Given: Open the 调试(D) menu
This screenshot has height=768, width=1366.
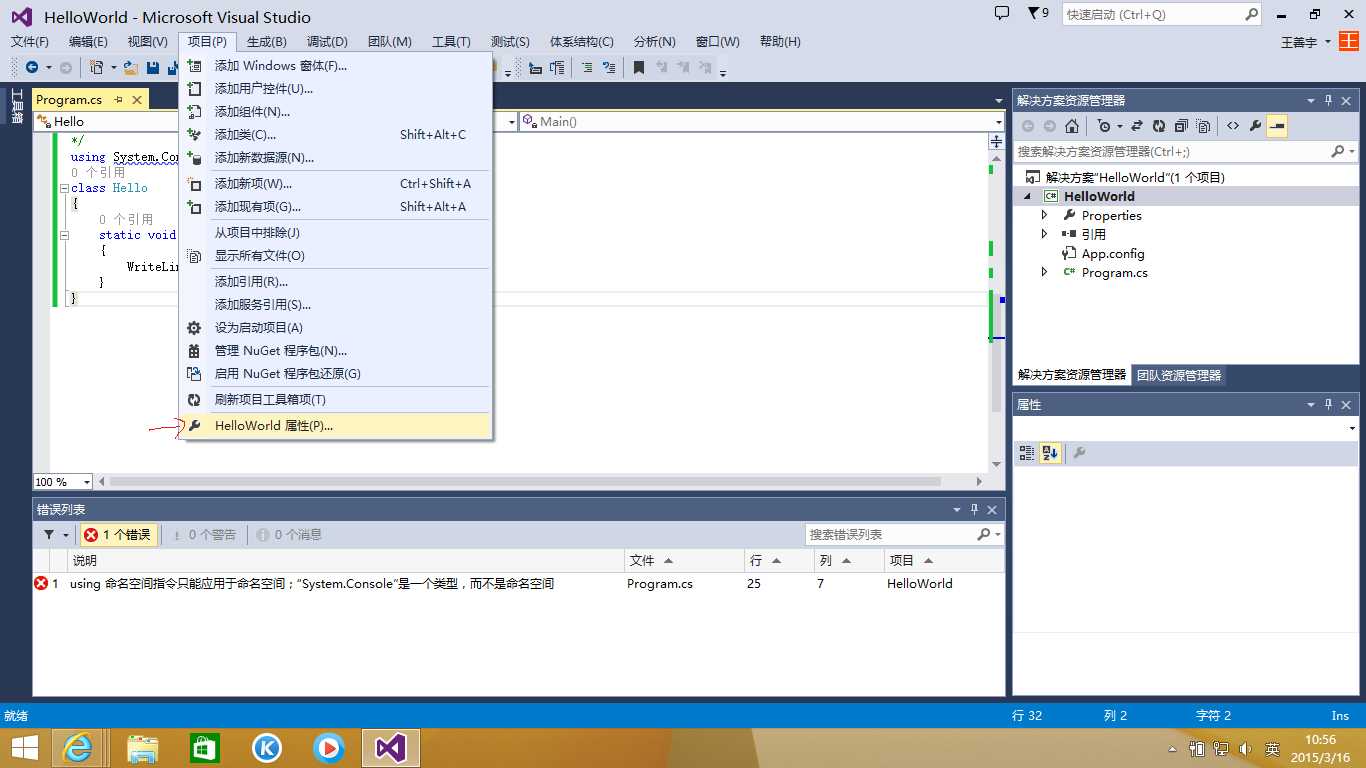Looking at the screenshot, I should pos(327,42).
